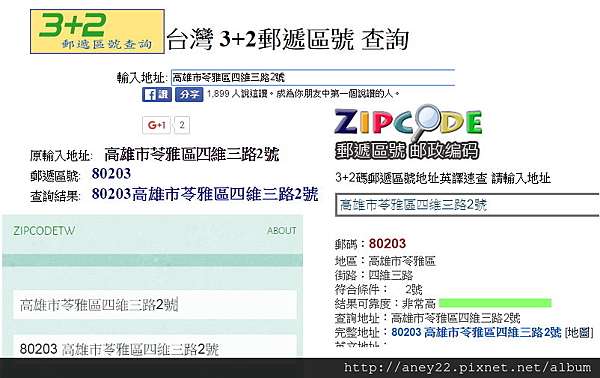Click the 輸入地址 address input field
Viewport: 600px width, 378px height.
point(312,78)
